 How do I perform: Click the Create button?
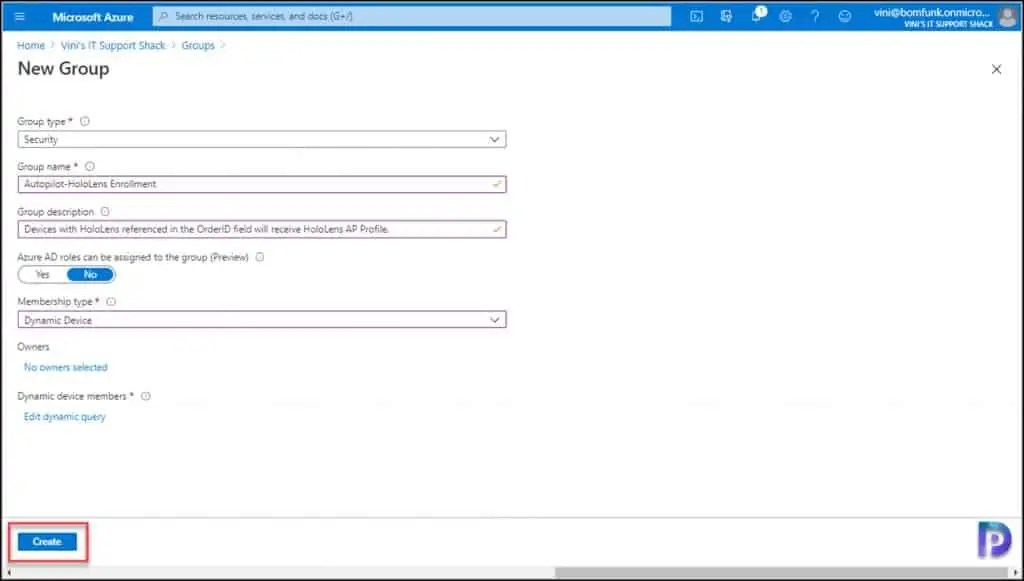(x=46, y=541)
